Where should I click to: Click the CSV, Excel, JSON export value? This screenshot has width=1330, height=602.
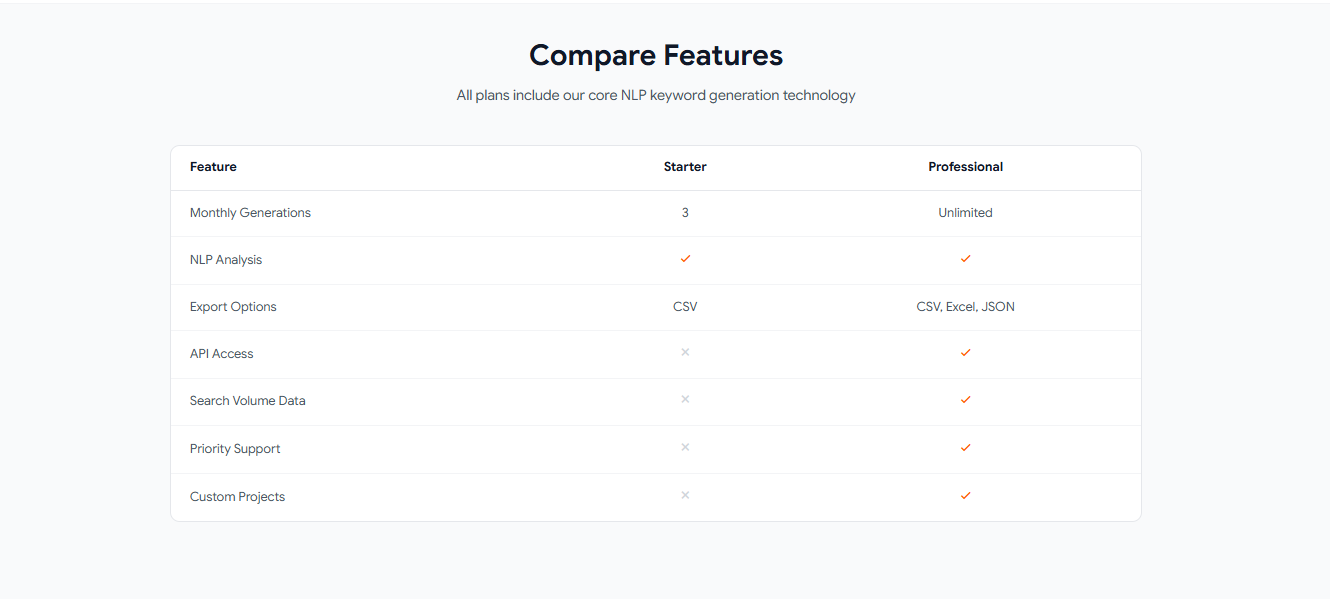[x=965, y=307]
